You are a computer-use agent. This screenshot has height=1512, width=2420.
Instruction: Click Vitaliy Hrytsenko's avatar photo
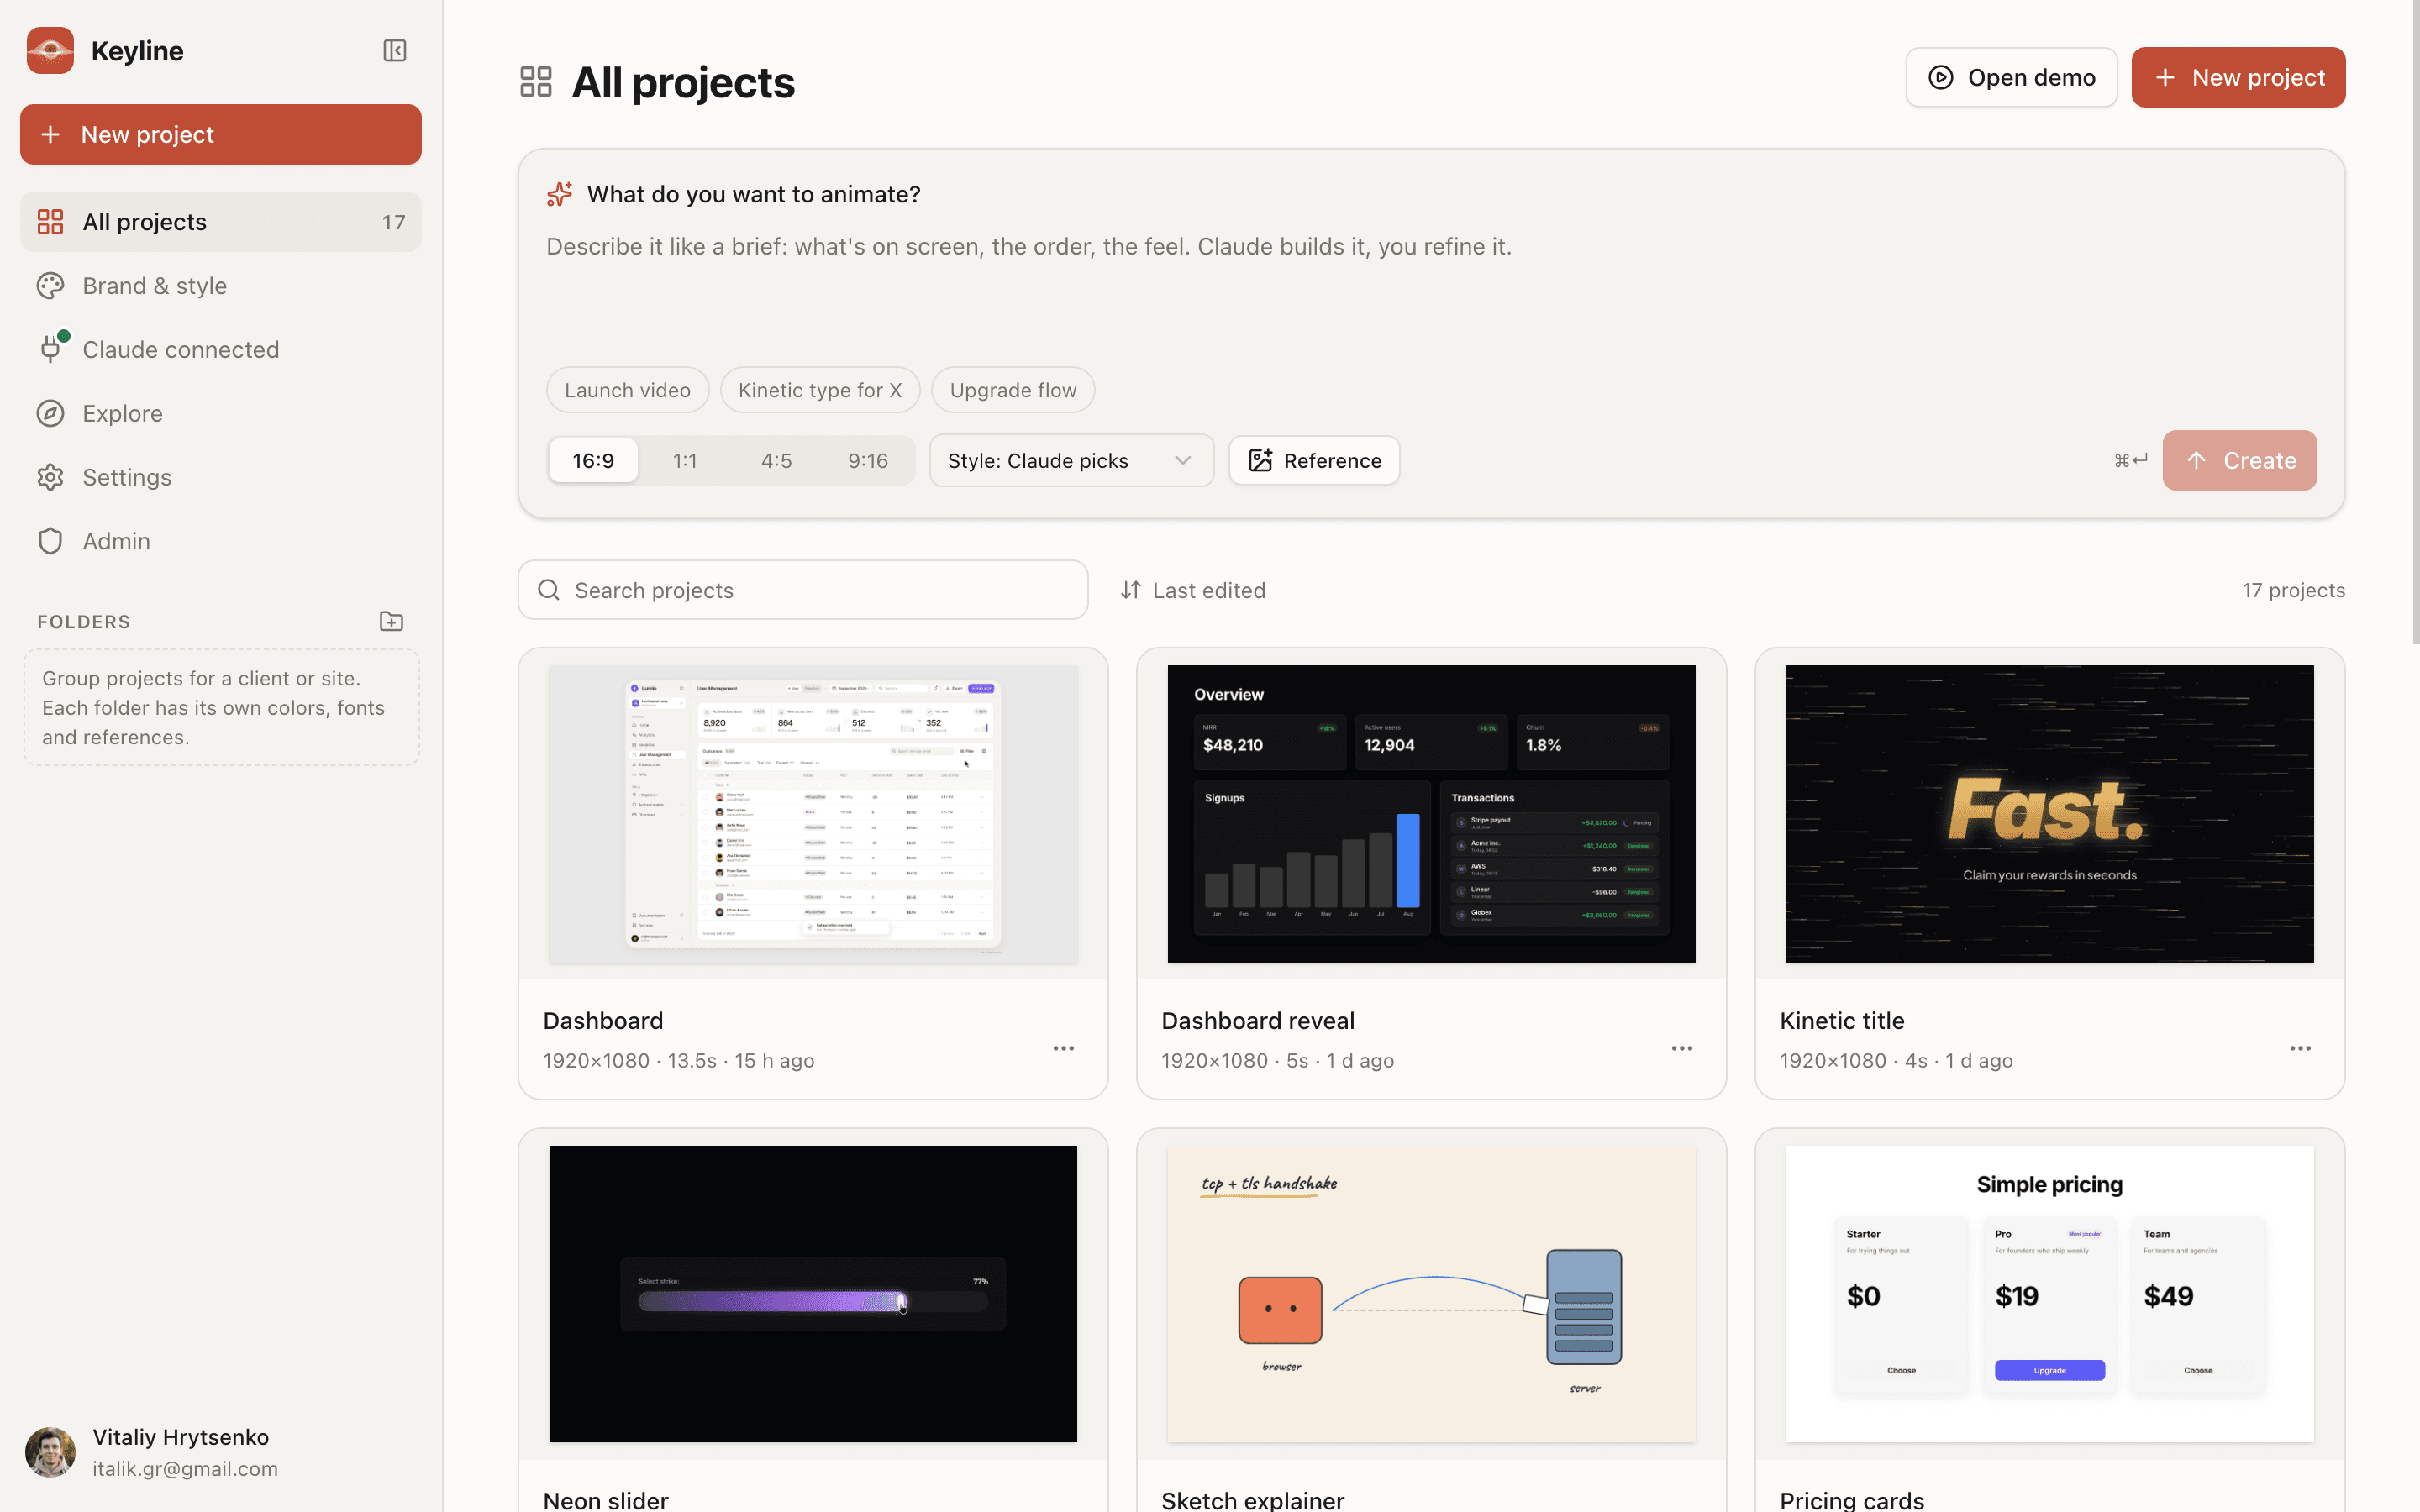tap(50, 1452)
